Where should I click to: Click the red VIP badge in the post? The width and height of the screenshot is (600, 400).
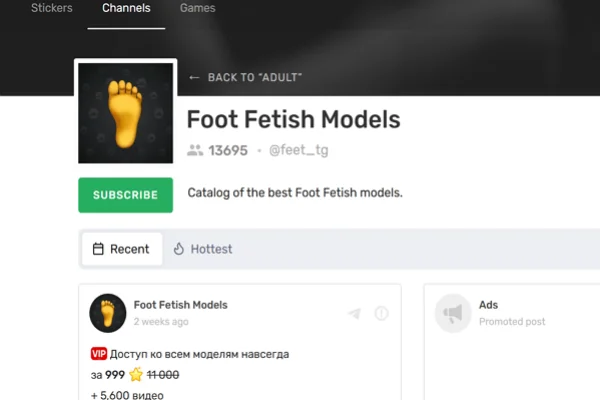coord(99,354)
